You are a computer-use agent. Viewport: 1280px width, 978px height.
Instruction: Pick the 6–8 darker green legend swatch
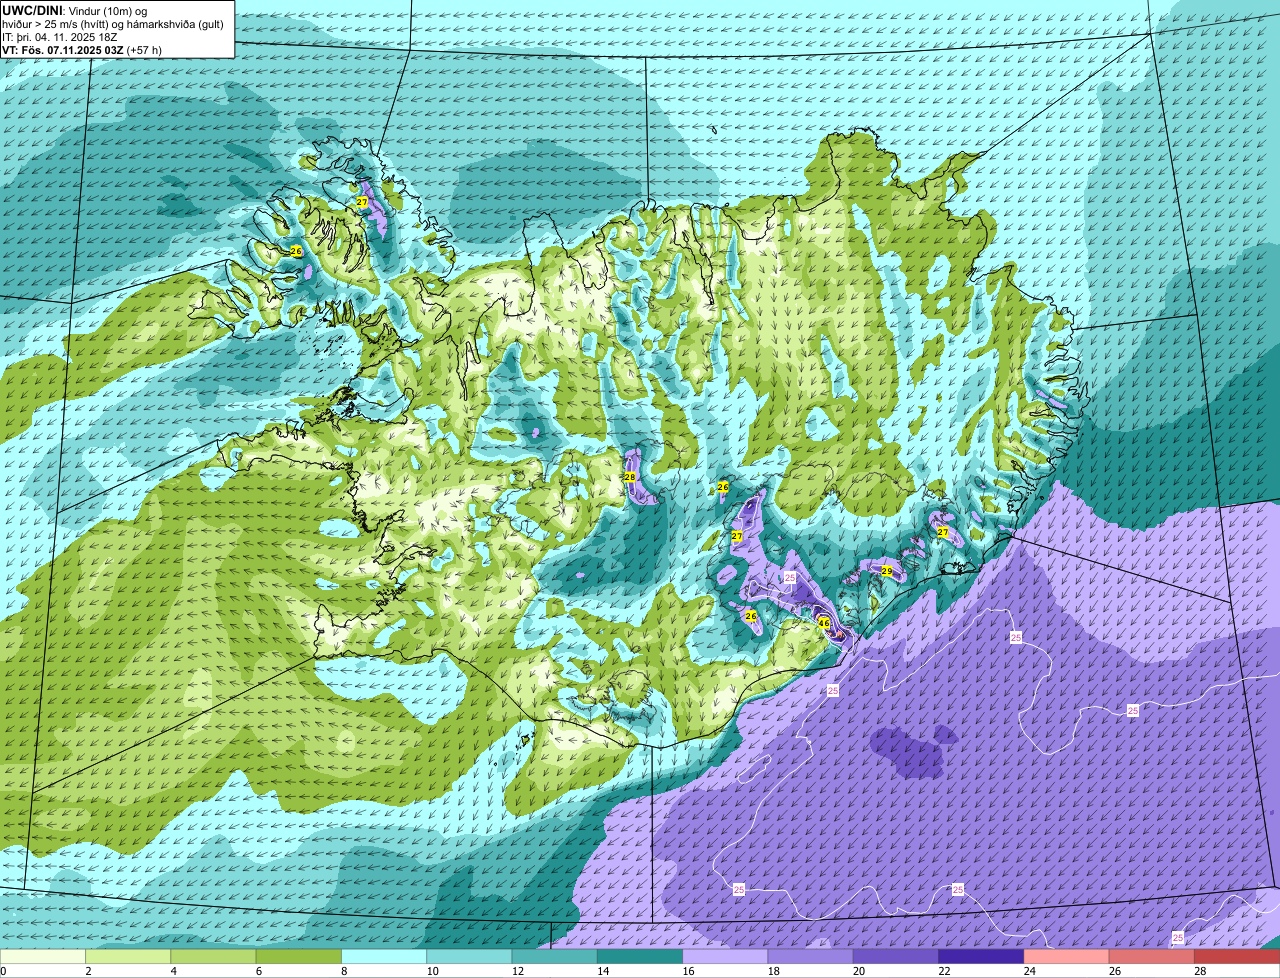[299, 957]
